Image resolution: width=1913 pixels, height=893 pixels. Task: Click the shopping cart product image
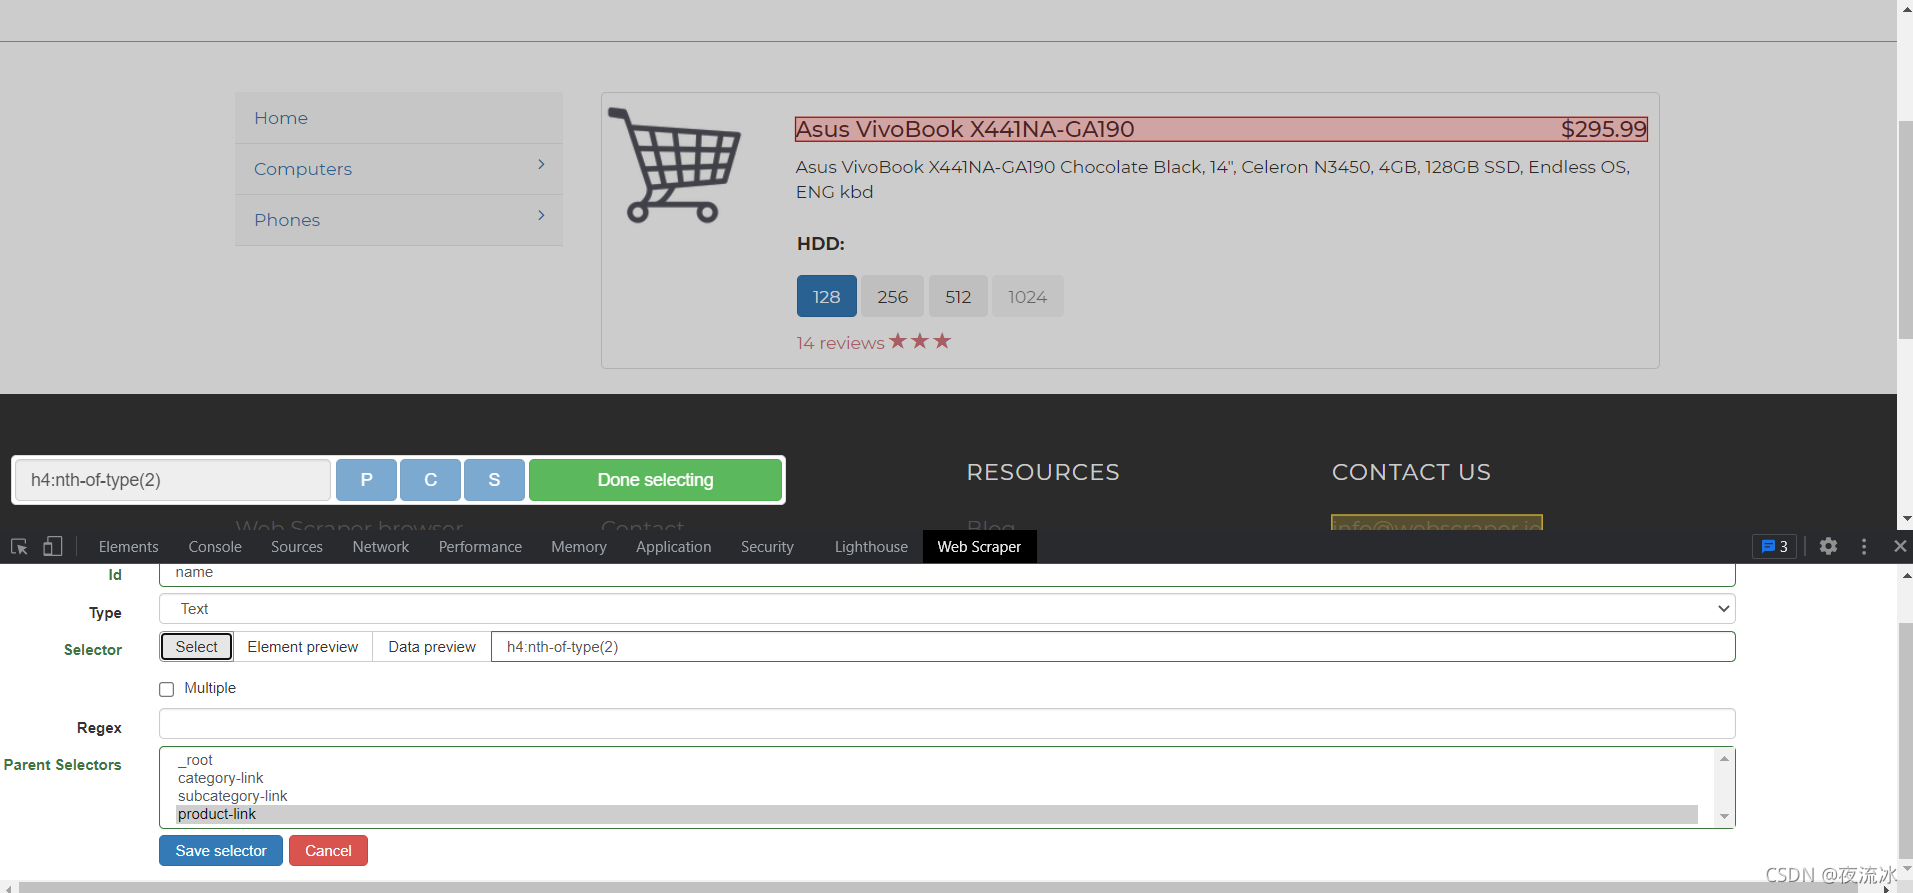coord(674,165)
